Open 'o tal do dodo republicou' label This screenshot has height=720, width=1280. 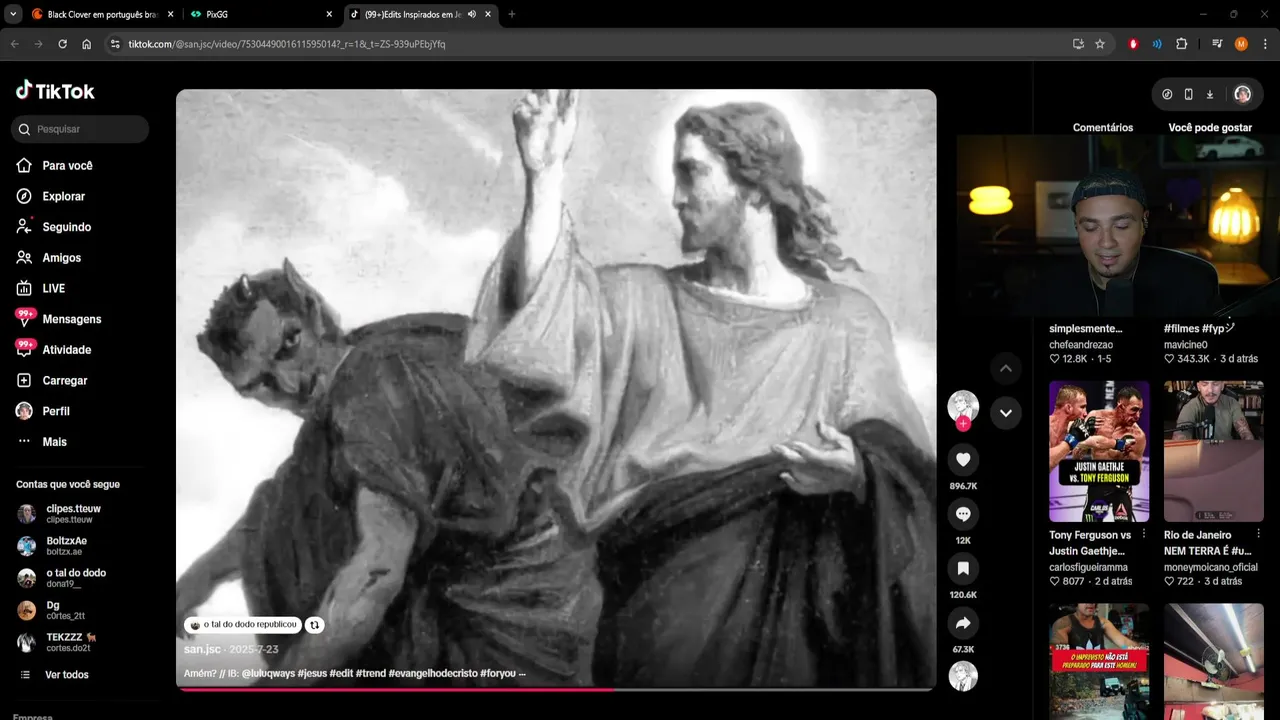pyautogui.click(x=243, y=625)
